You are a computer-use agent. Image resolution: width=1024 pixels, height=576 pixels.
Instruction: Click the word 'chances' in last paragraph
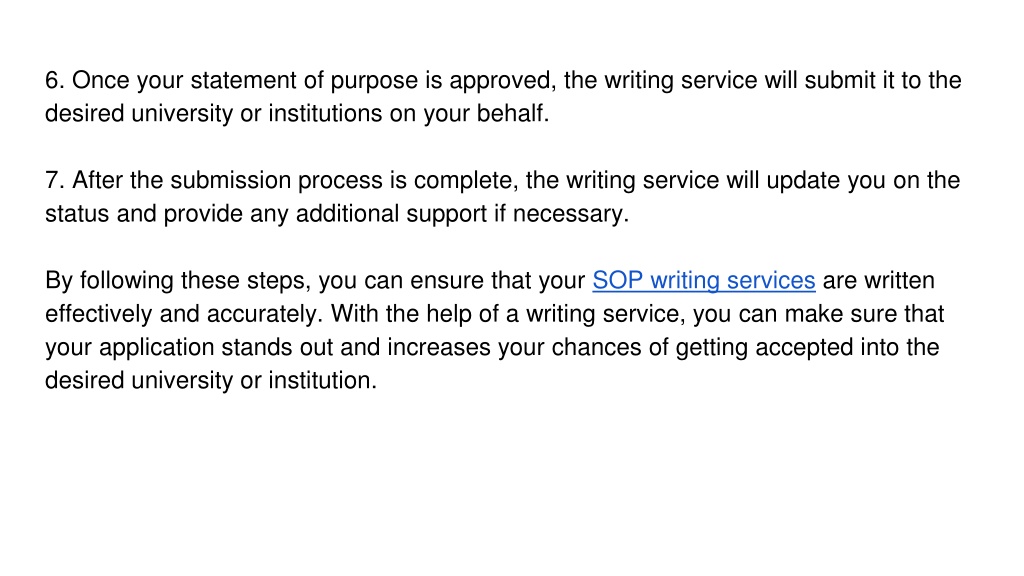click(596, 347)
